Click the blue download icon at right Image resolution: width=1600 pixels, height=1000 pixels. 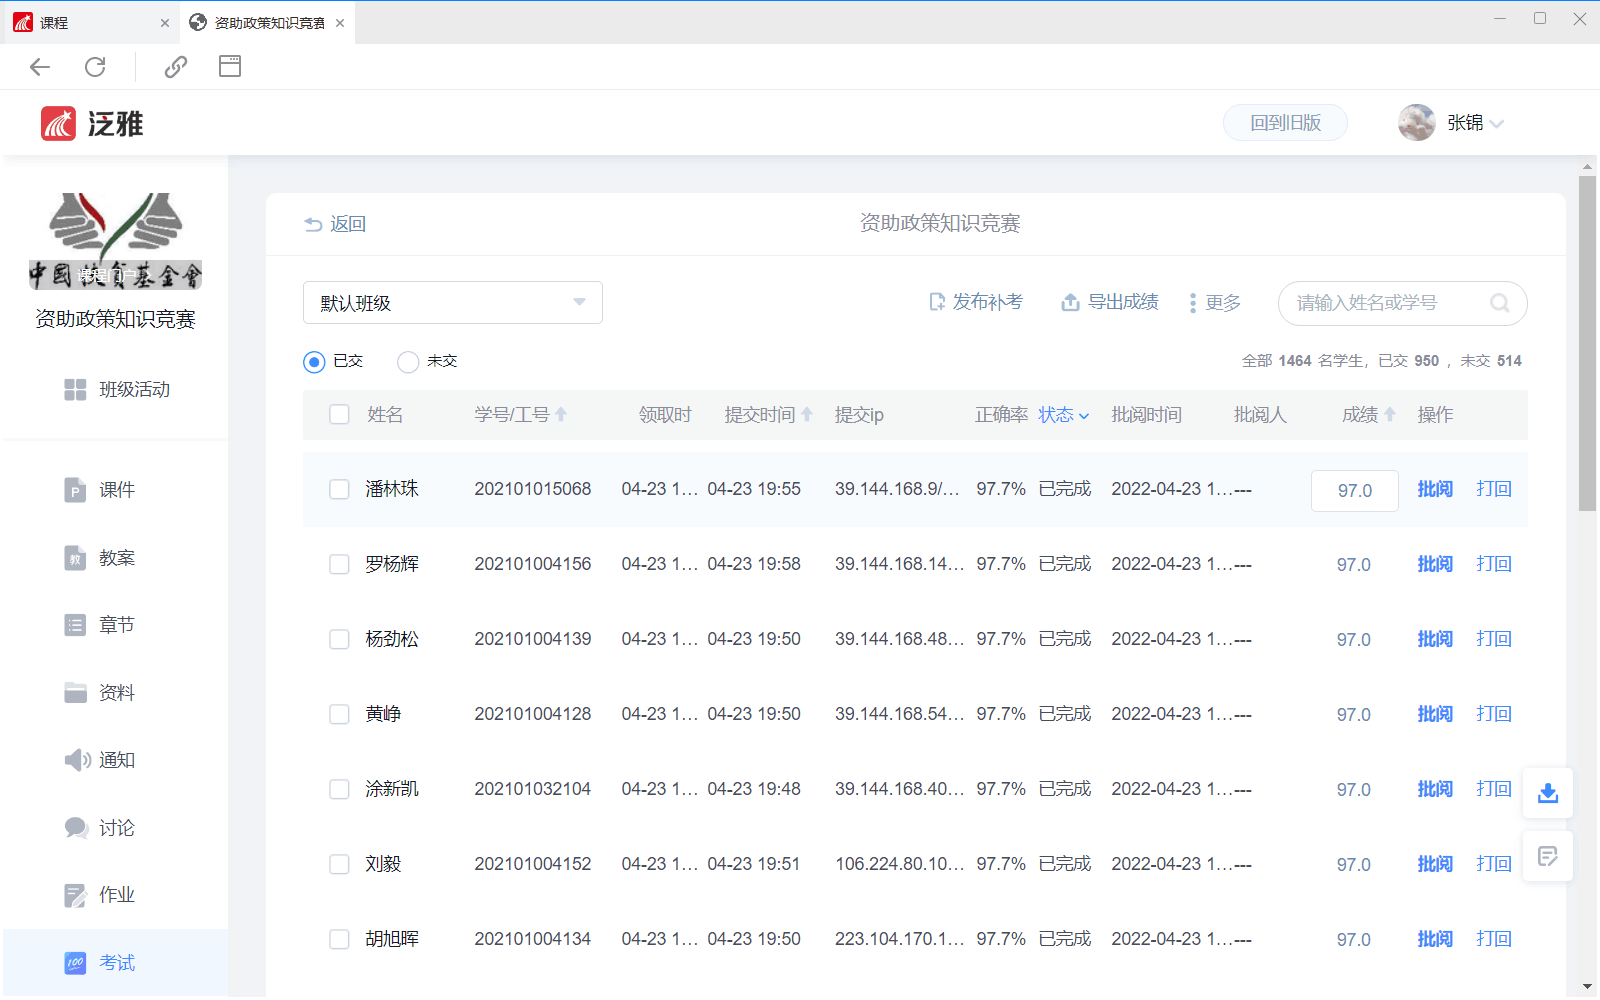tap(1547, 793)
